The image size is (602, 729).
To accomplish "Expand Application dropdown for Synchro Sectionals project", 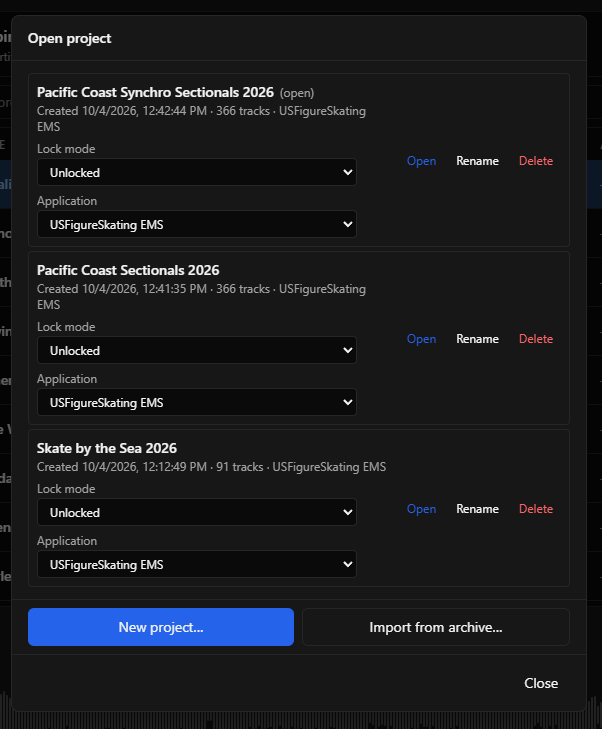I will click(x=197, y=225).
